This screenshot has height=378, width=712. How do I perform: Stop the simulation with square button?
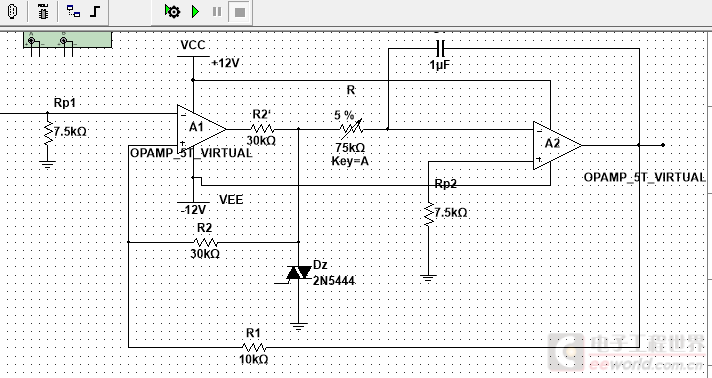coord(240,12)
